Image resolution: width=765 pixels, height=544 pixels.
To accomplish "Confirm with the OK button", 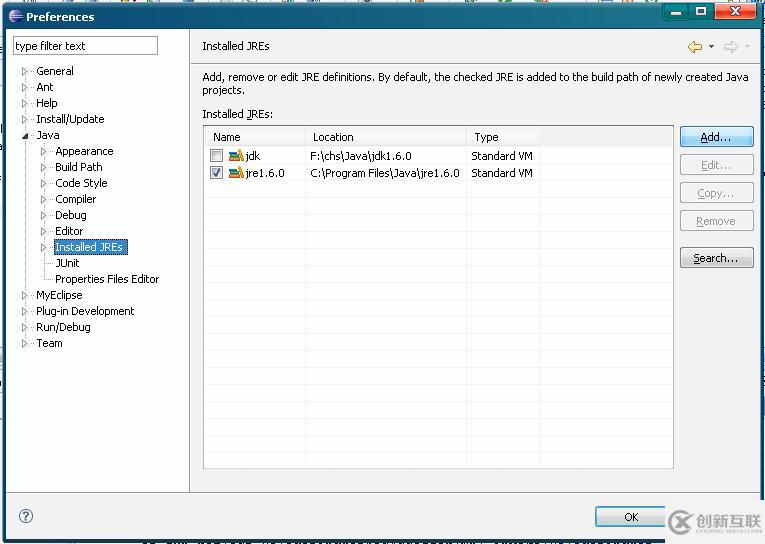I will click(630, 517).
